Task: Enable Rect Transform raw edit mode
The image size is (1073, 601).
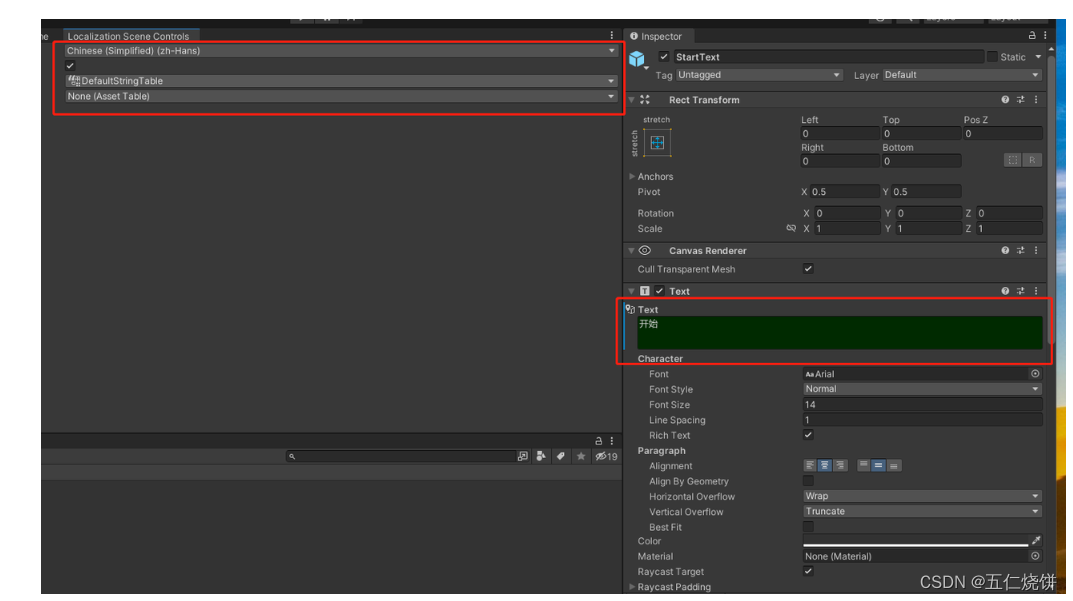Action: (1032, 160)
